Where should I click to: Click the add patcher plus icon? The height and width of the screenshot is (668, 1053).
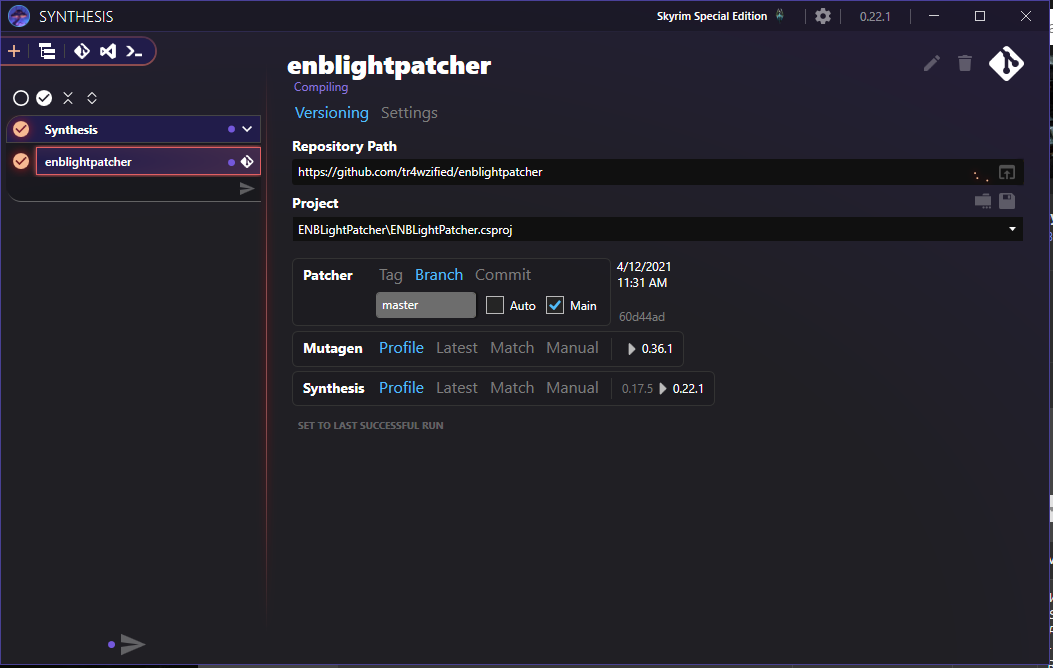(x=14, y=51)
